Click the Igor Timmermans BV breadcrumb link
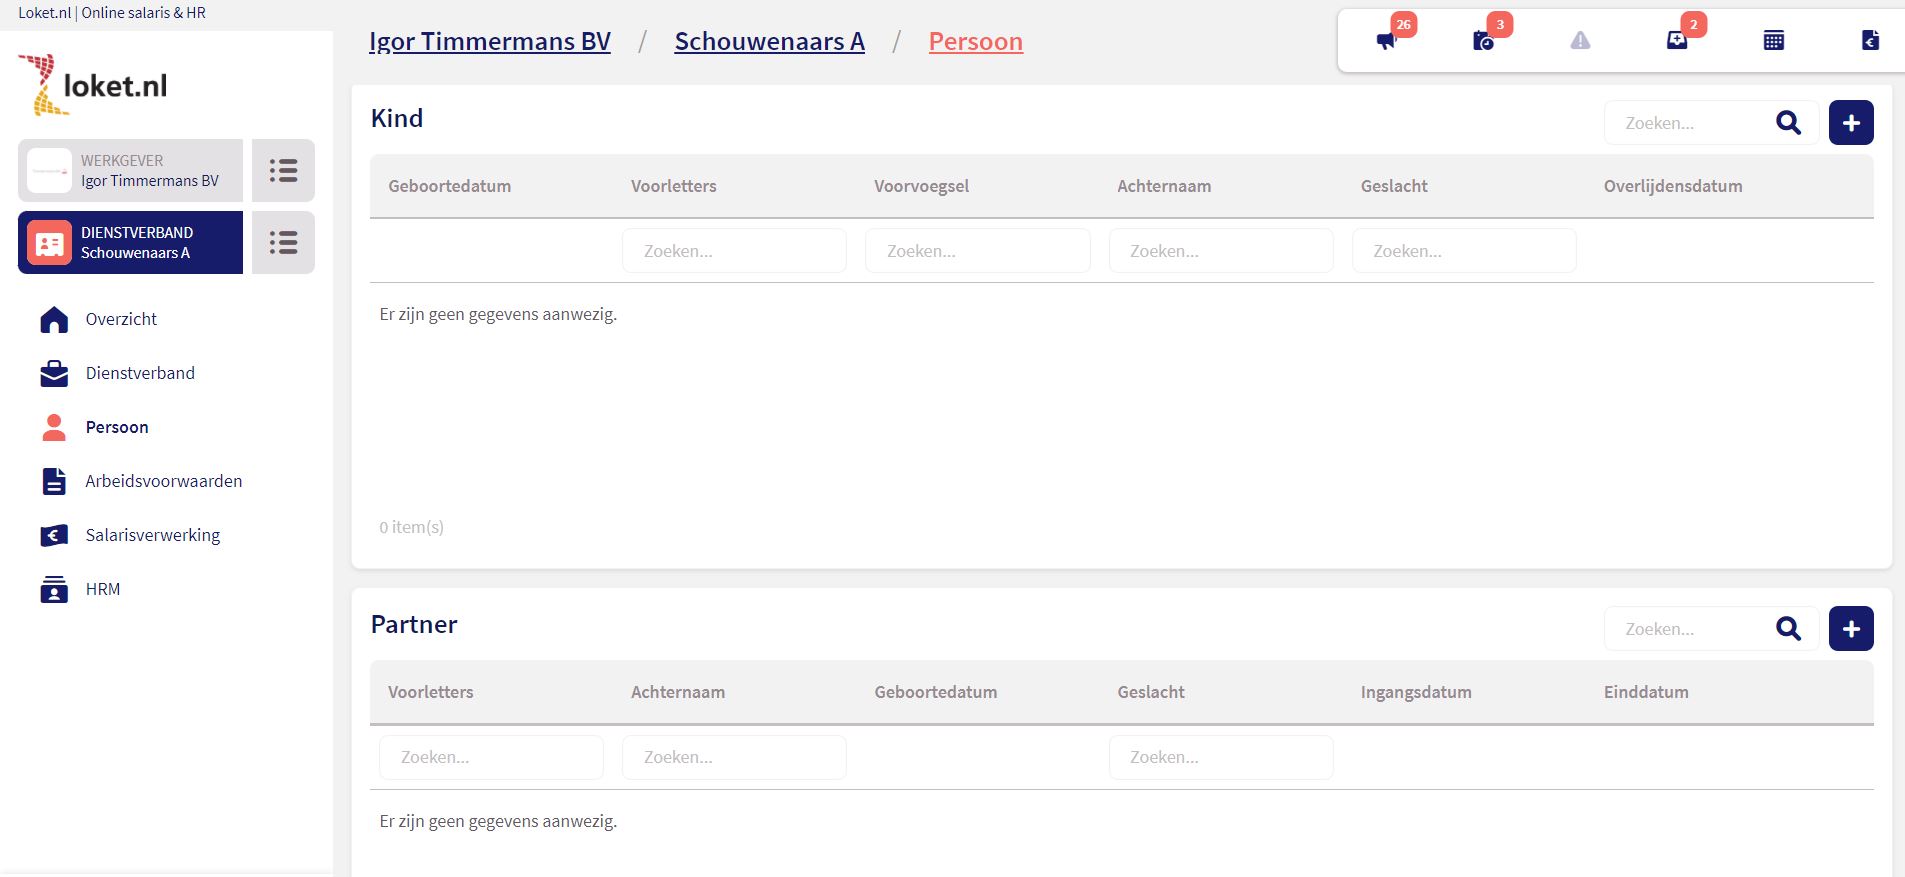The width and height of the screenshot is (1905, 877). [x=490, y=42]
